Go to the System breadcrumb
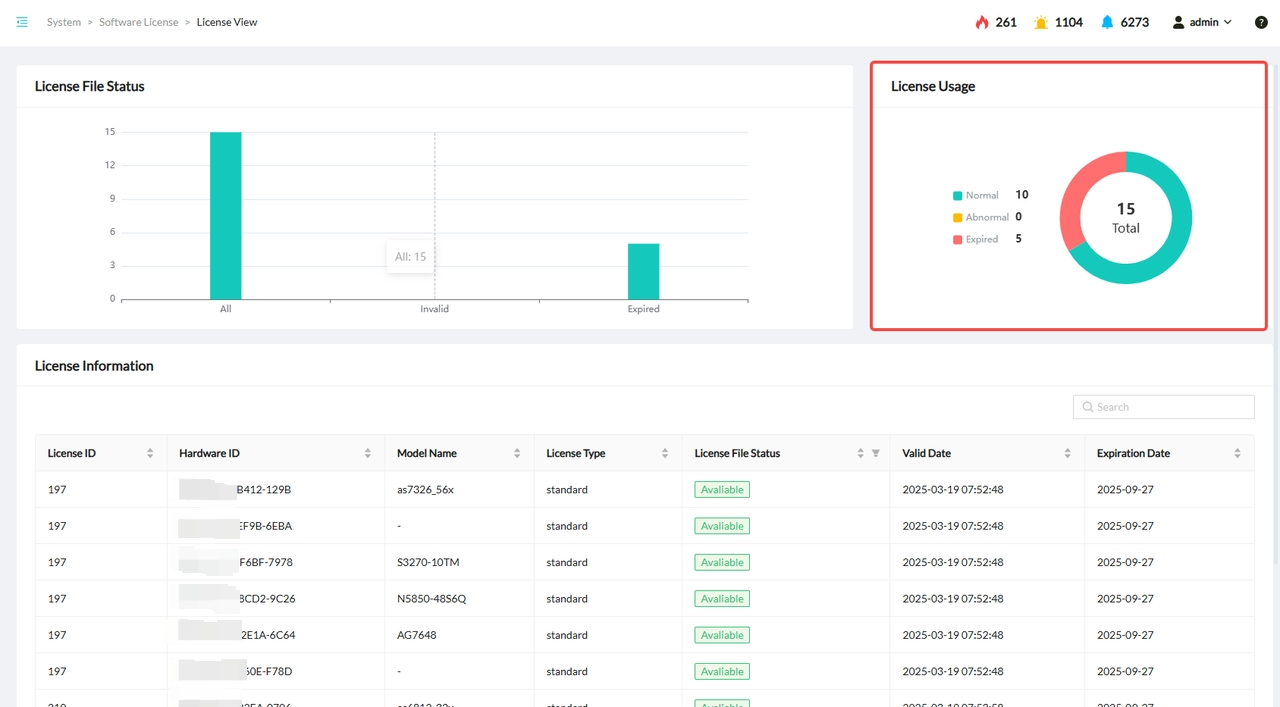Viewport: 1280px width, 707px height. (64, 22)
